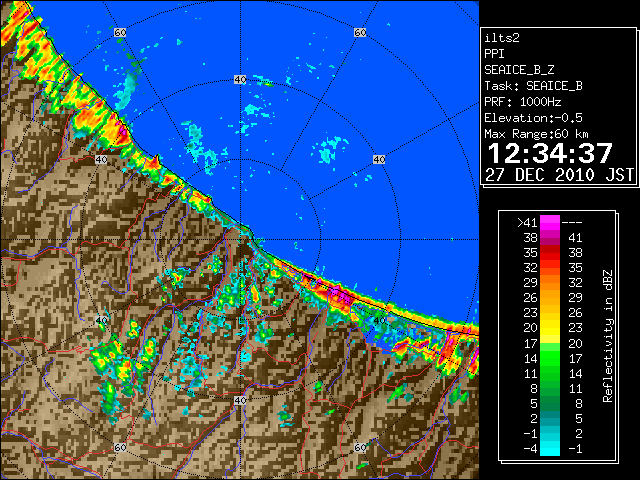Select the '-4' legend value
The width and height of the screenshot is (640, 480).
coord(530,449)
